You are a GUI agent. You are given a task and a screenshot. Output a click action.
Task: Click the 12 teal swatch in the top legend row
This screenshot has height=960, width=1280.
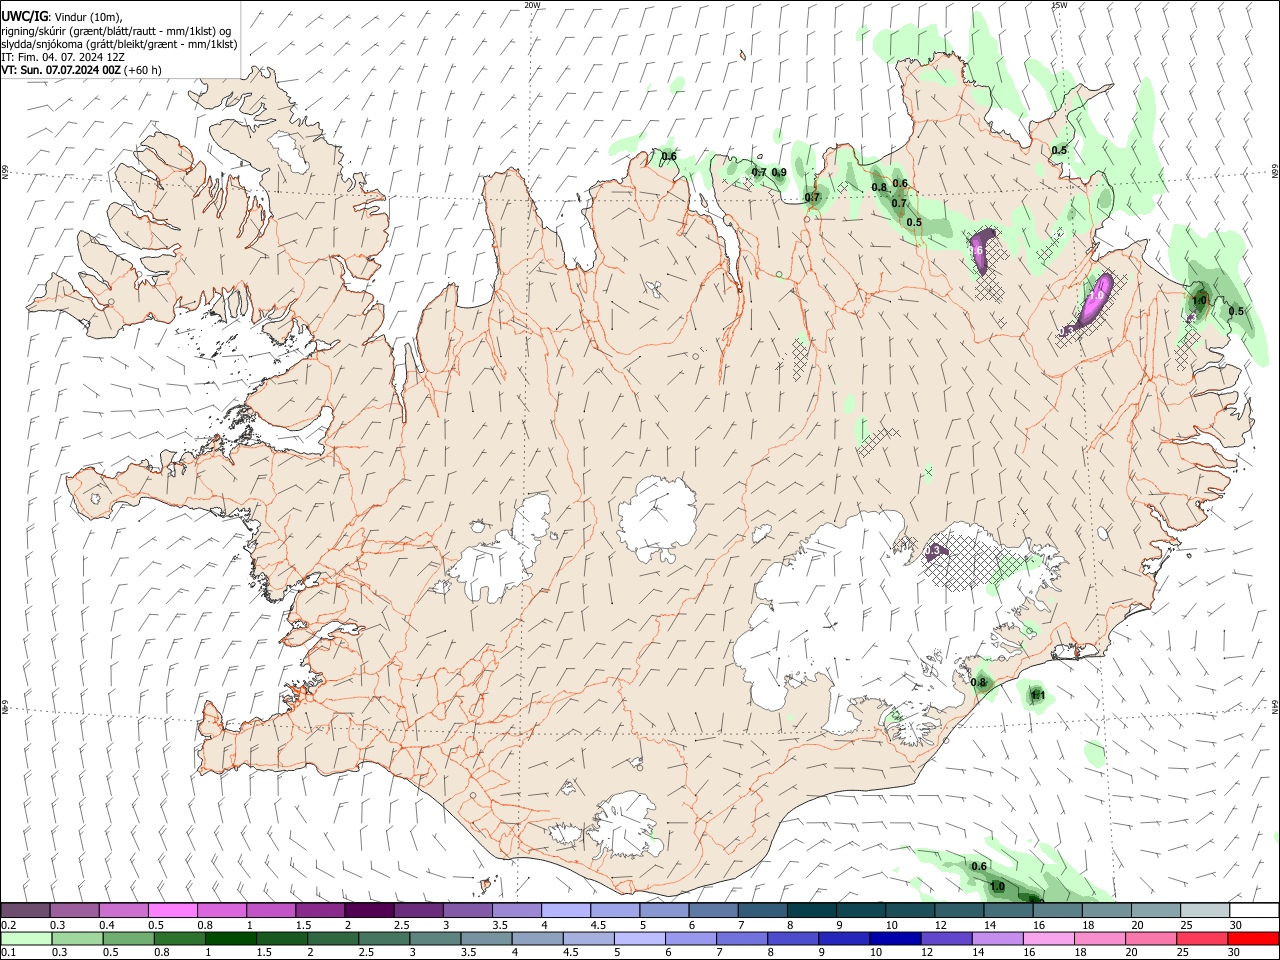pos(960,910)
